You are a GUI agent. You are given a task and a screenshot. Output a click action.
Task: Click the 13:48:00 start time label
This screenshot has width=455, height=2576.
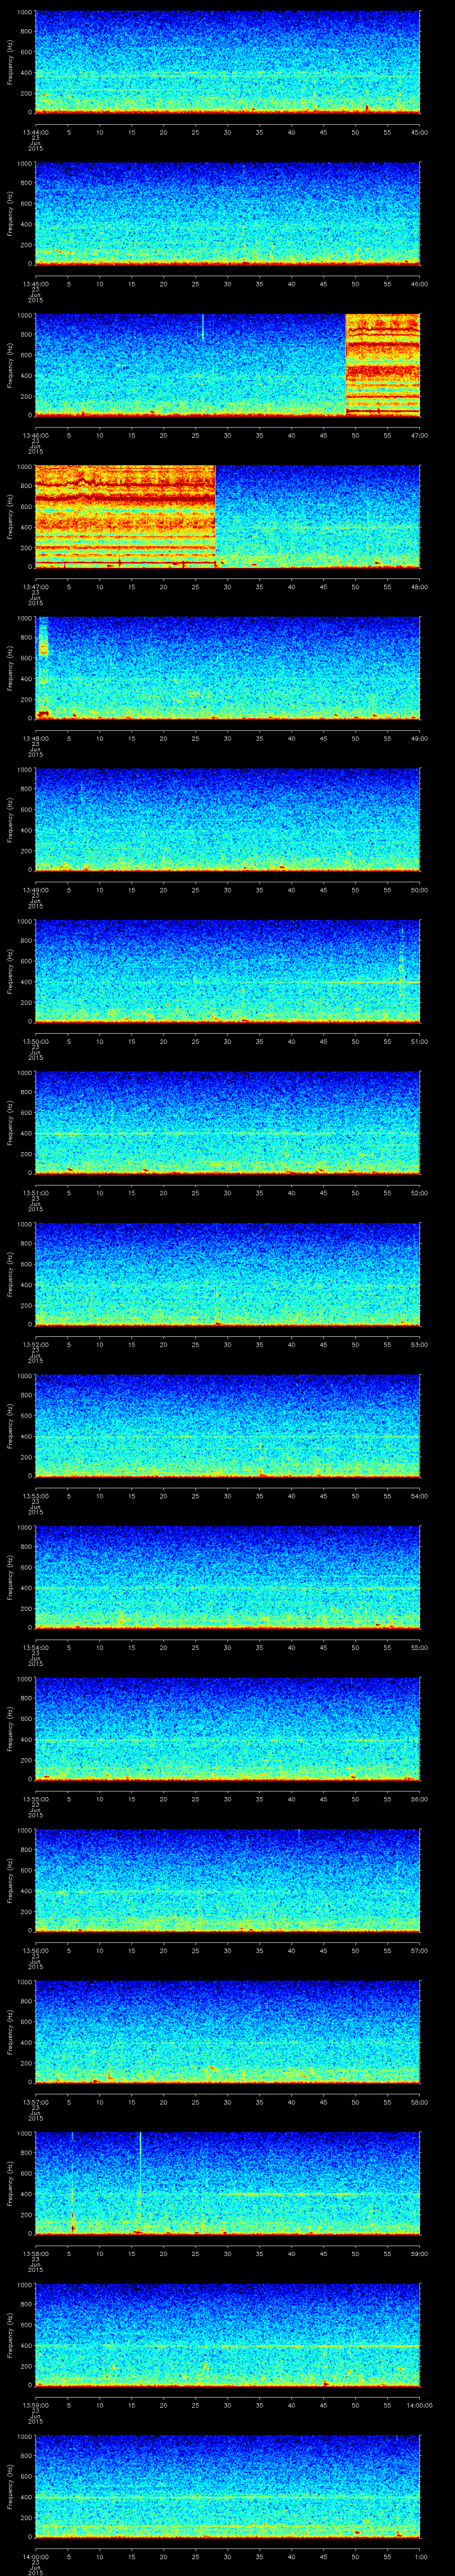point(35,738)
